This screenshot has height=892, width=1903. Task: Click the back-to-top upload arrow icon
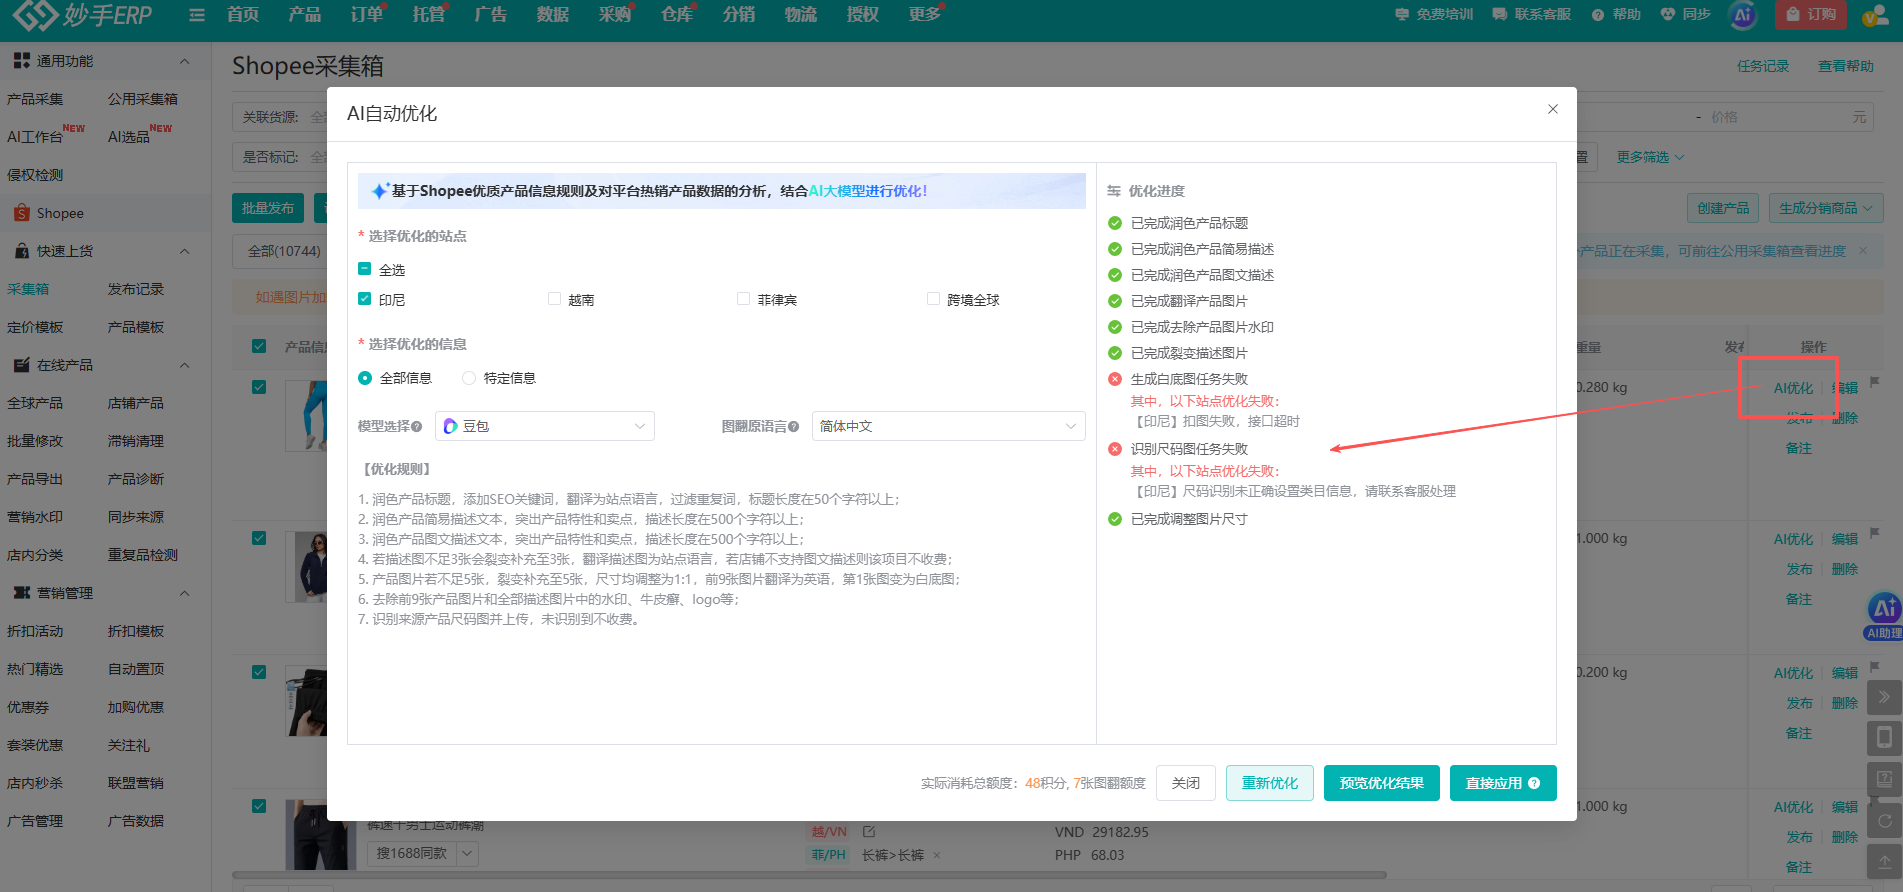pyautogui.click(x=1884, y=861)
